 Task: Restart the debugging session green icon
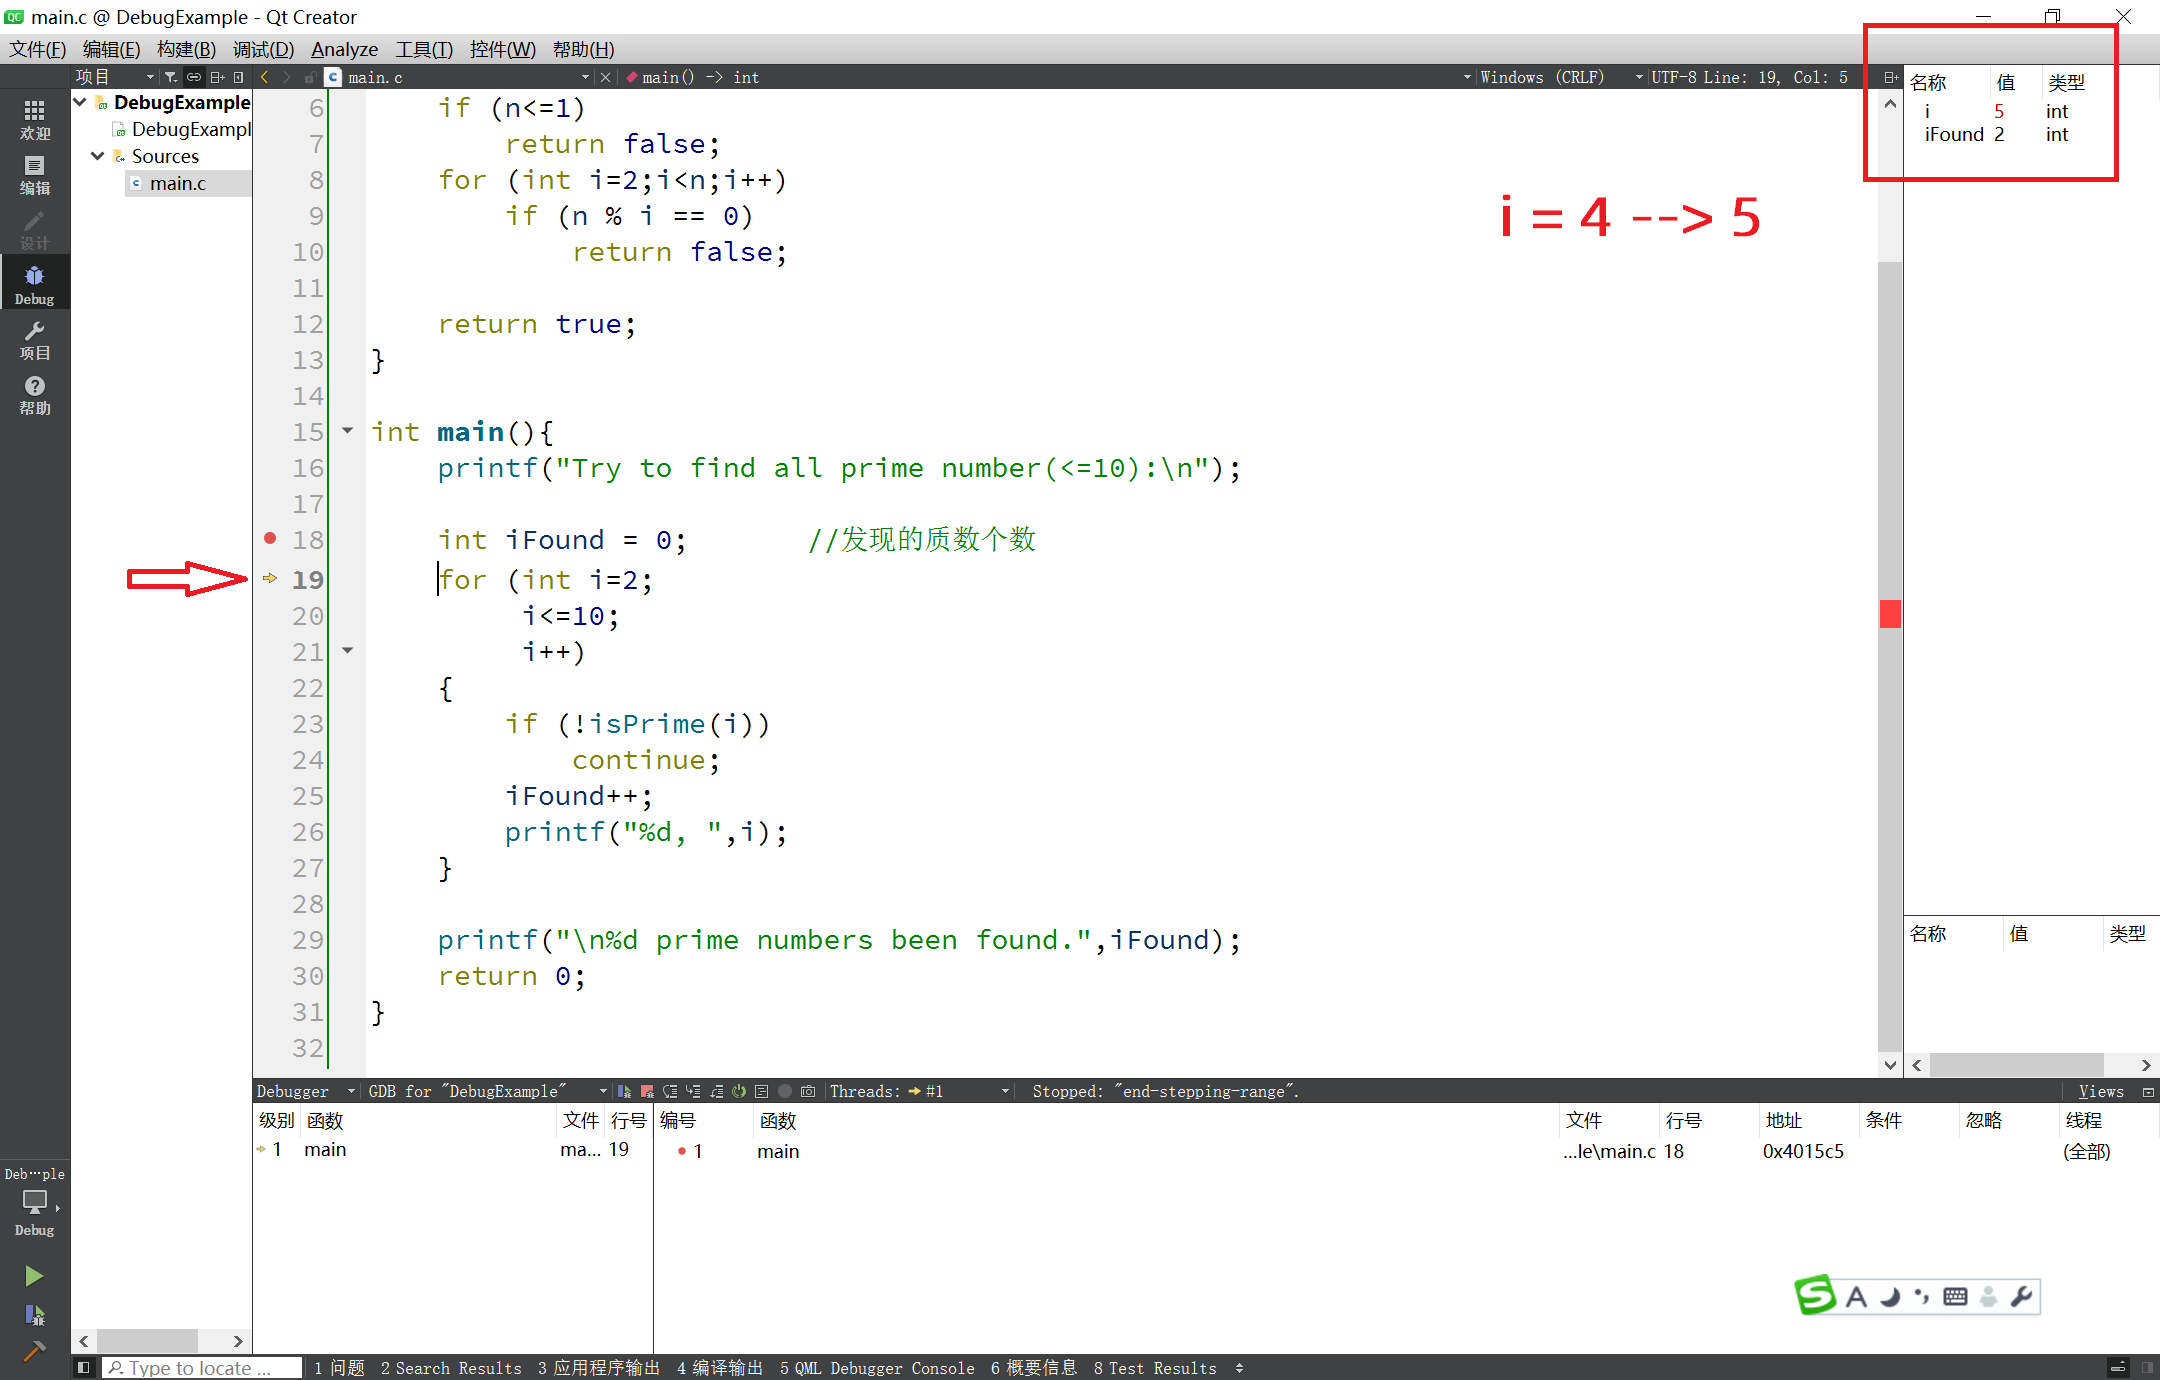[739, 1091]
